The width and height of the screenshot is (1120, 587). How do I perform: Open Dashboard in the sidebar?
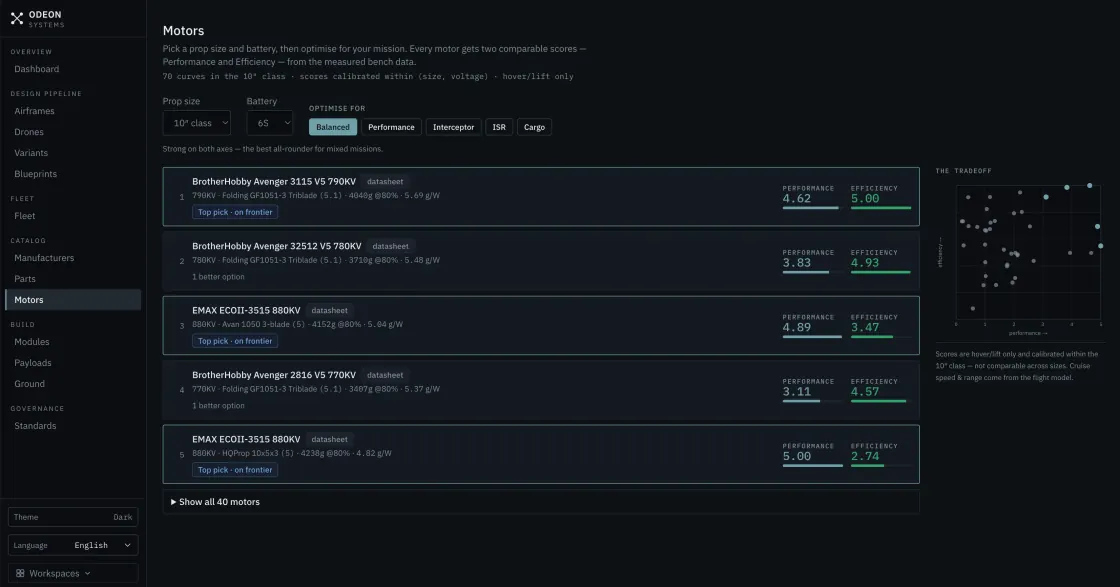pyautogui.click(x=36, y=69)
